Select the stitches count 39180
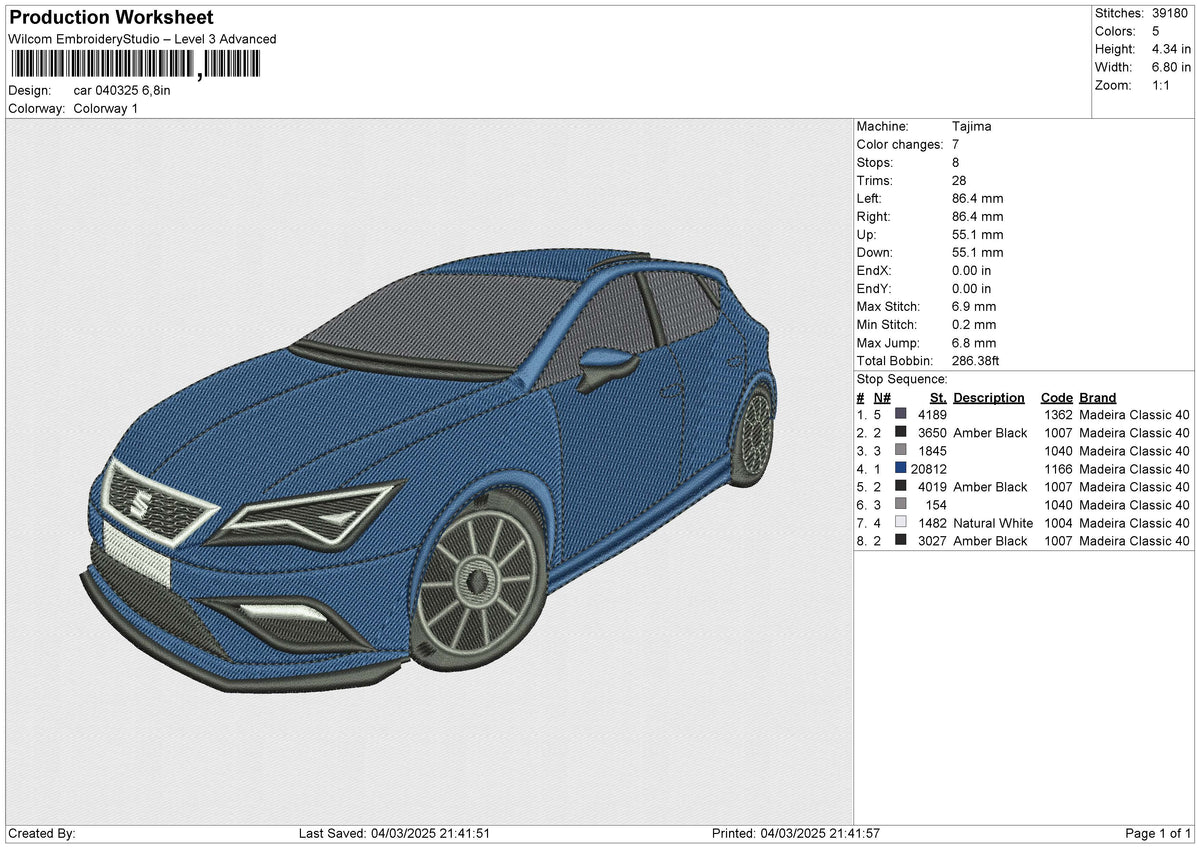1200x848 pixels. 1171,13
